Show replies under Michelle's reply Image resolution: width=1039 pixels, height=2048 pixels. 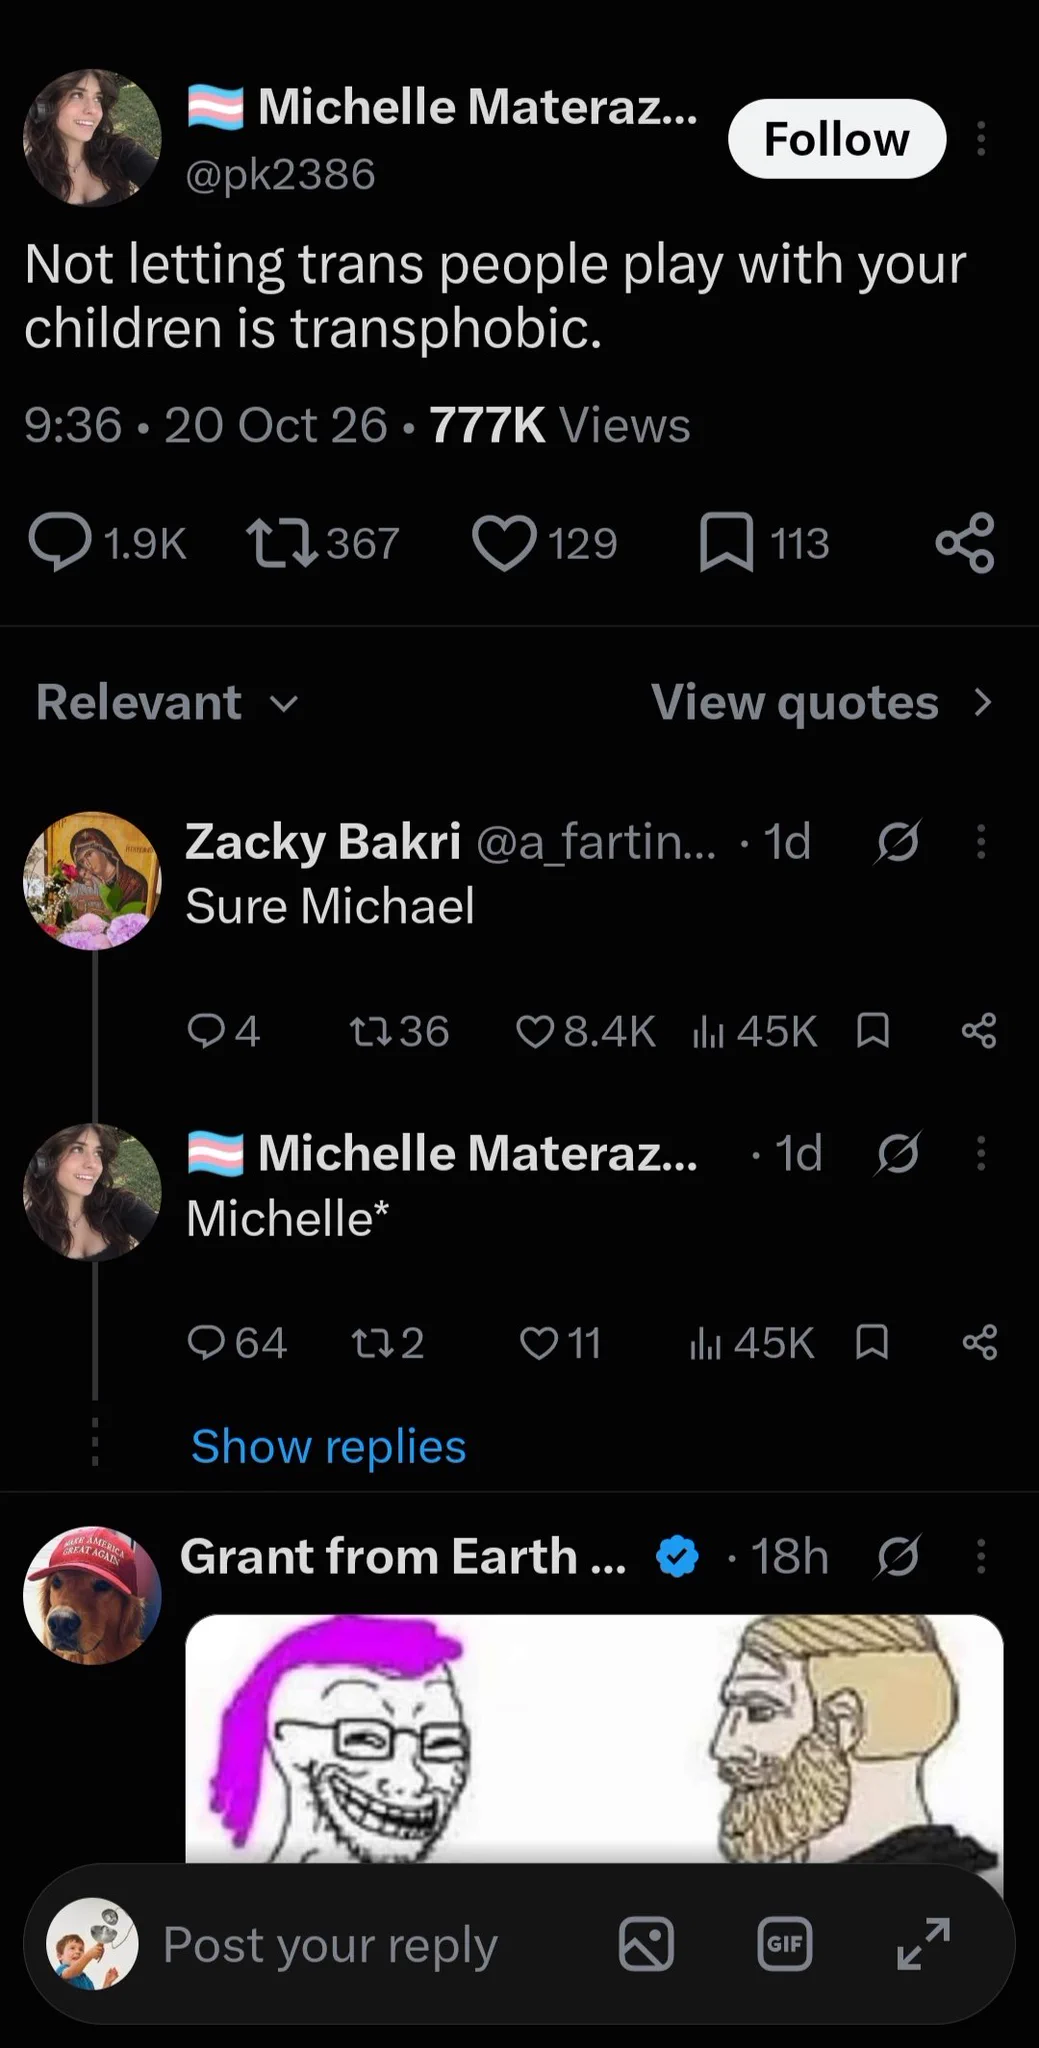pyautogui.click(x=328, y=1446)
